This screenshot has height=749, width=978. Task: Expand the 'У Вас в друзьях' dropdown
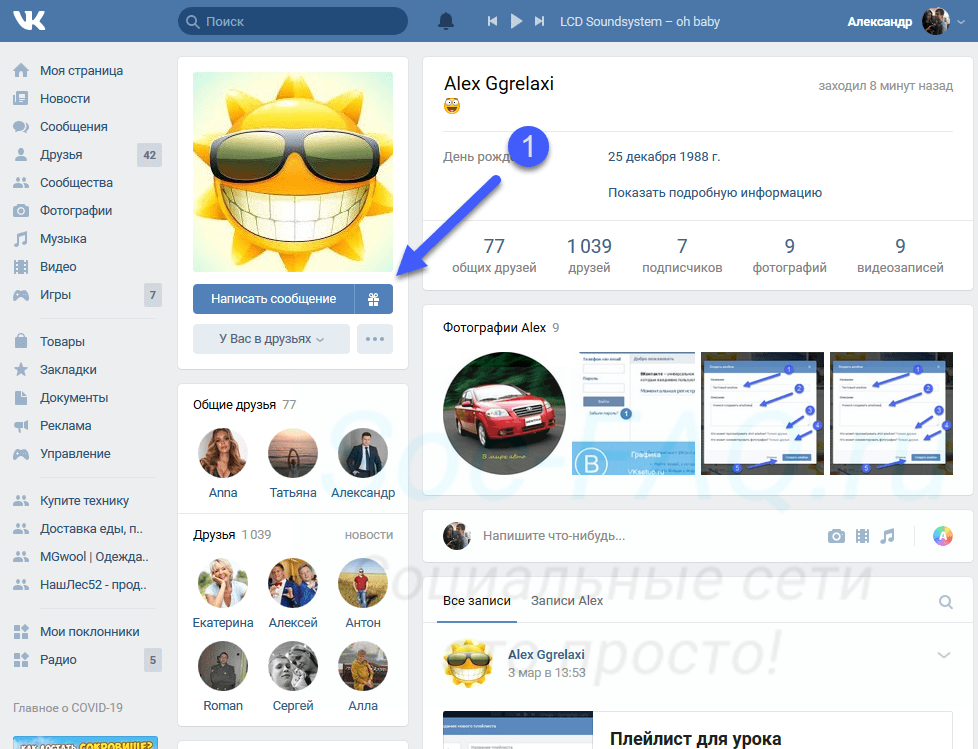point(271,339)
